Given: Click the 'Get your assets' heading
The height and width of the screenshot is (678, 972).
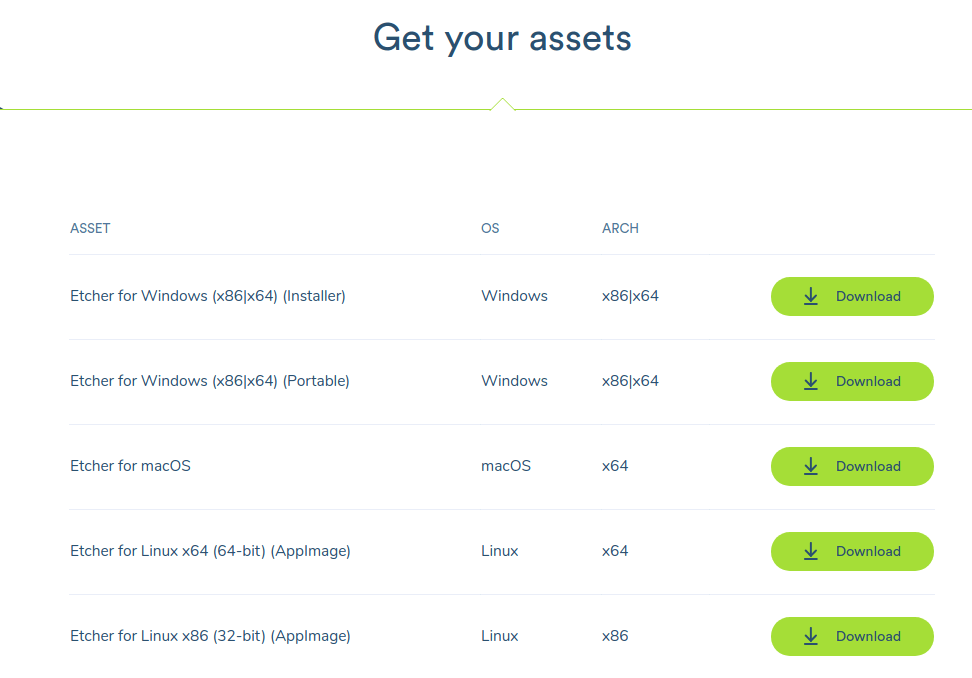Looking at the screenshot, I should coord(502,38).
